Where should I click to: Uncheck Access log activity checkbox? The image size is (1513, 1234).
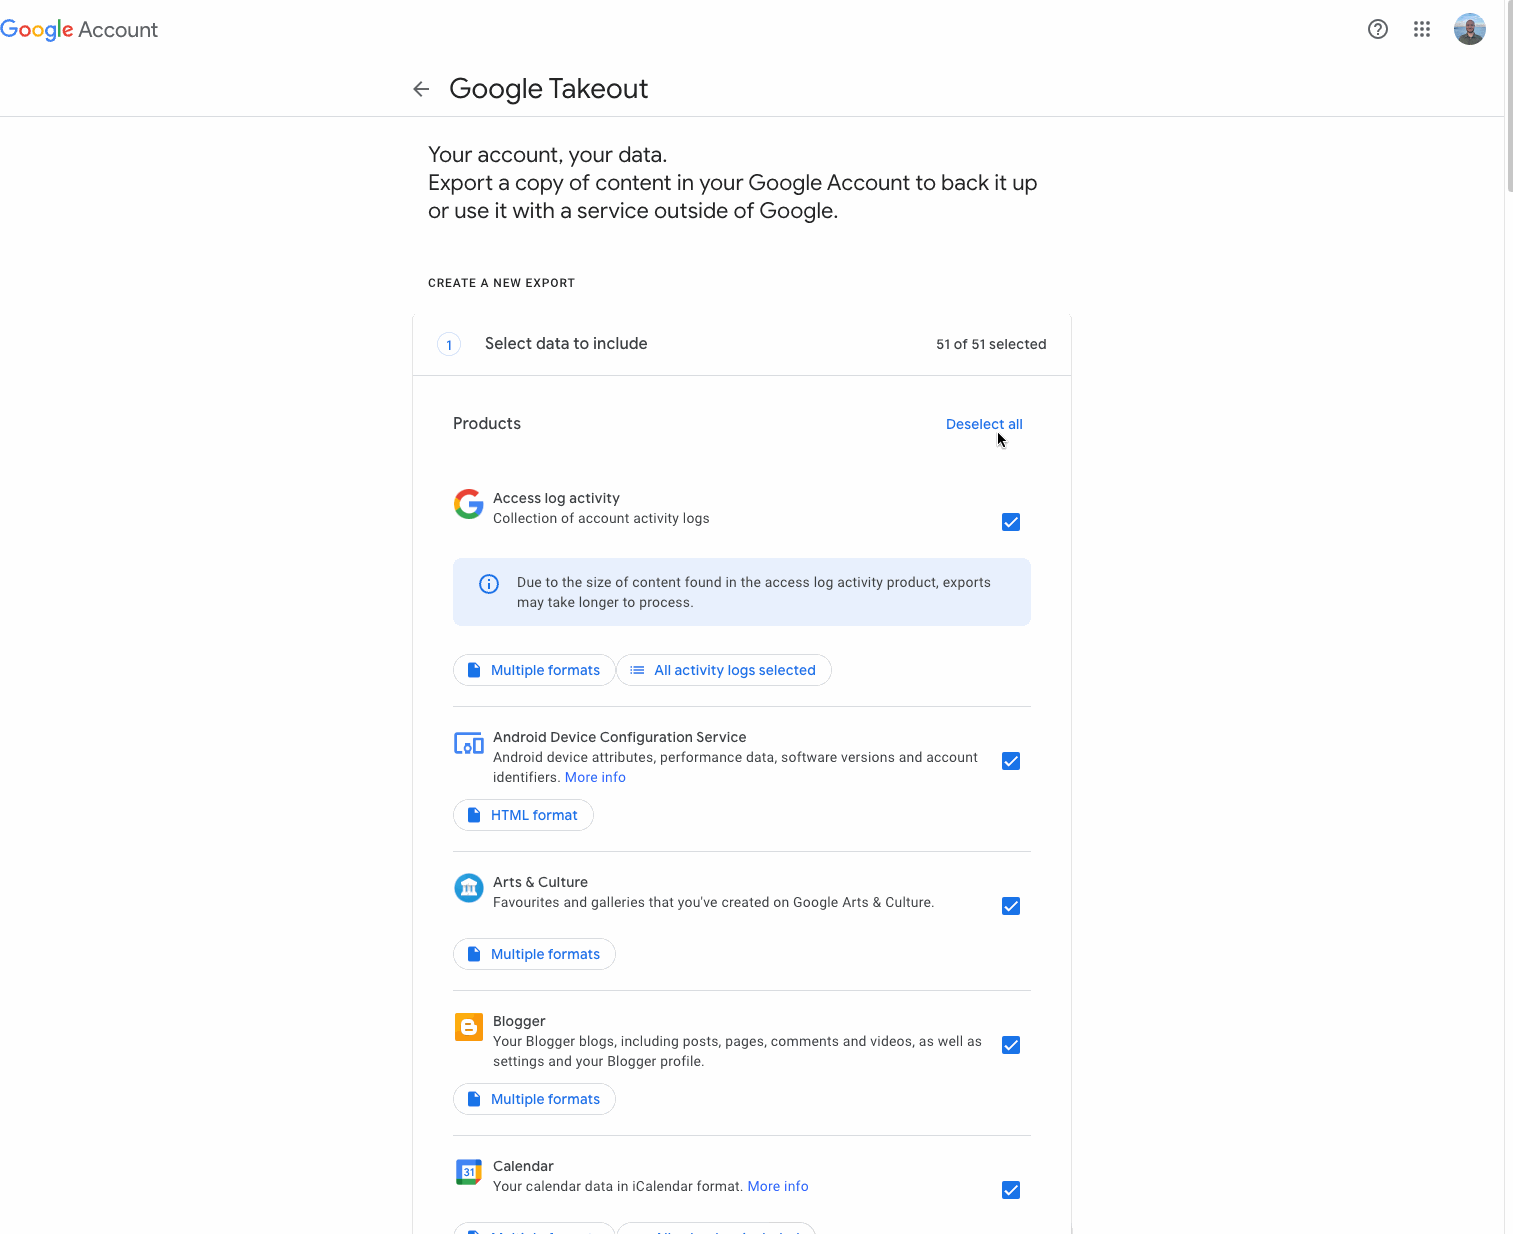click(x=1011, y=522)
